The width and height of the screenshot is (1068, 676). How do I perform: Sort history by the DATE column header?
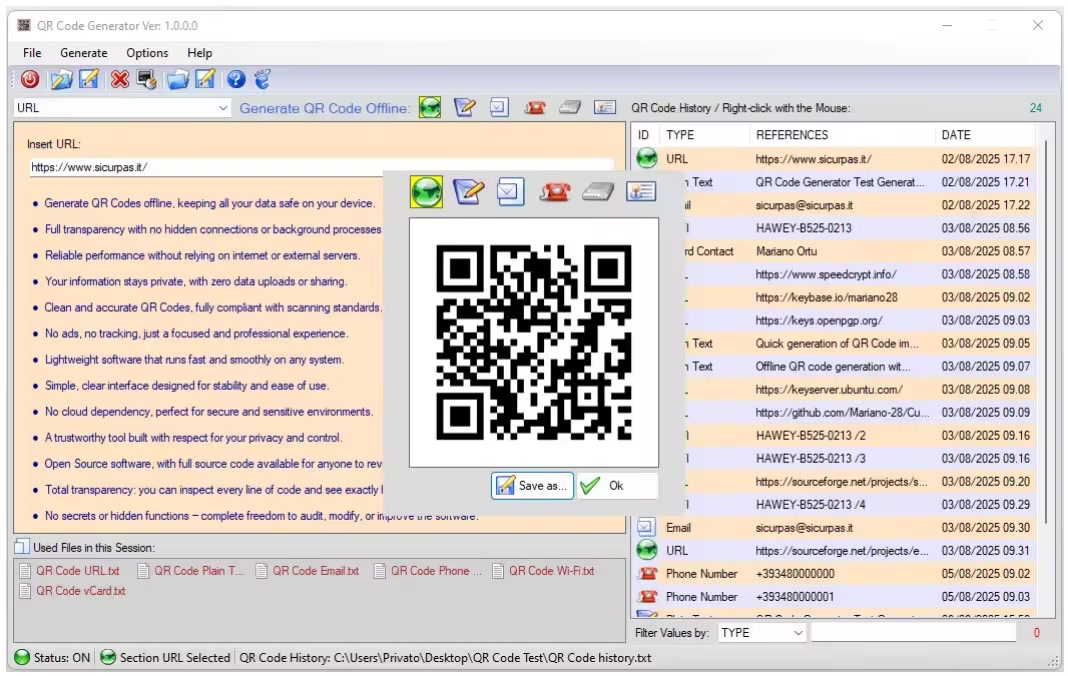986,135
